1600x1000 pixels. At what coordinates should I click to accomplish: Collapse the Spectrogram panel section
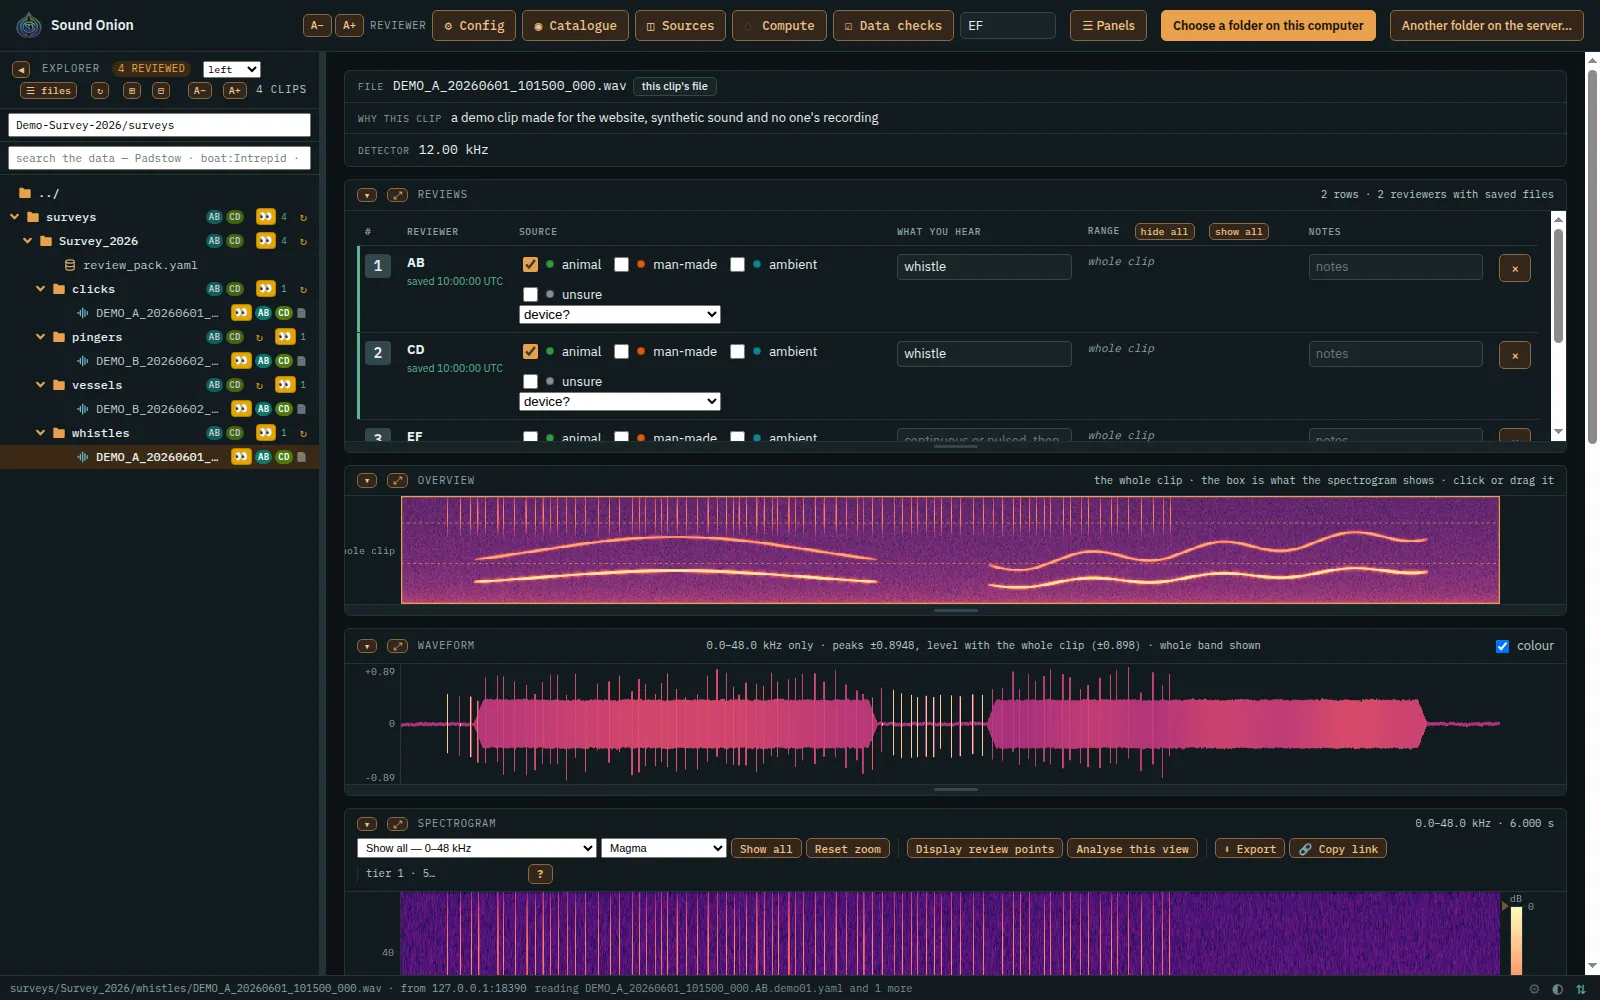367,824
